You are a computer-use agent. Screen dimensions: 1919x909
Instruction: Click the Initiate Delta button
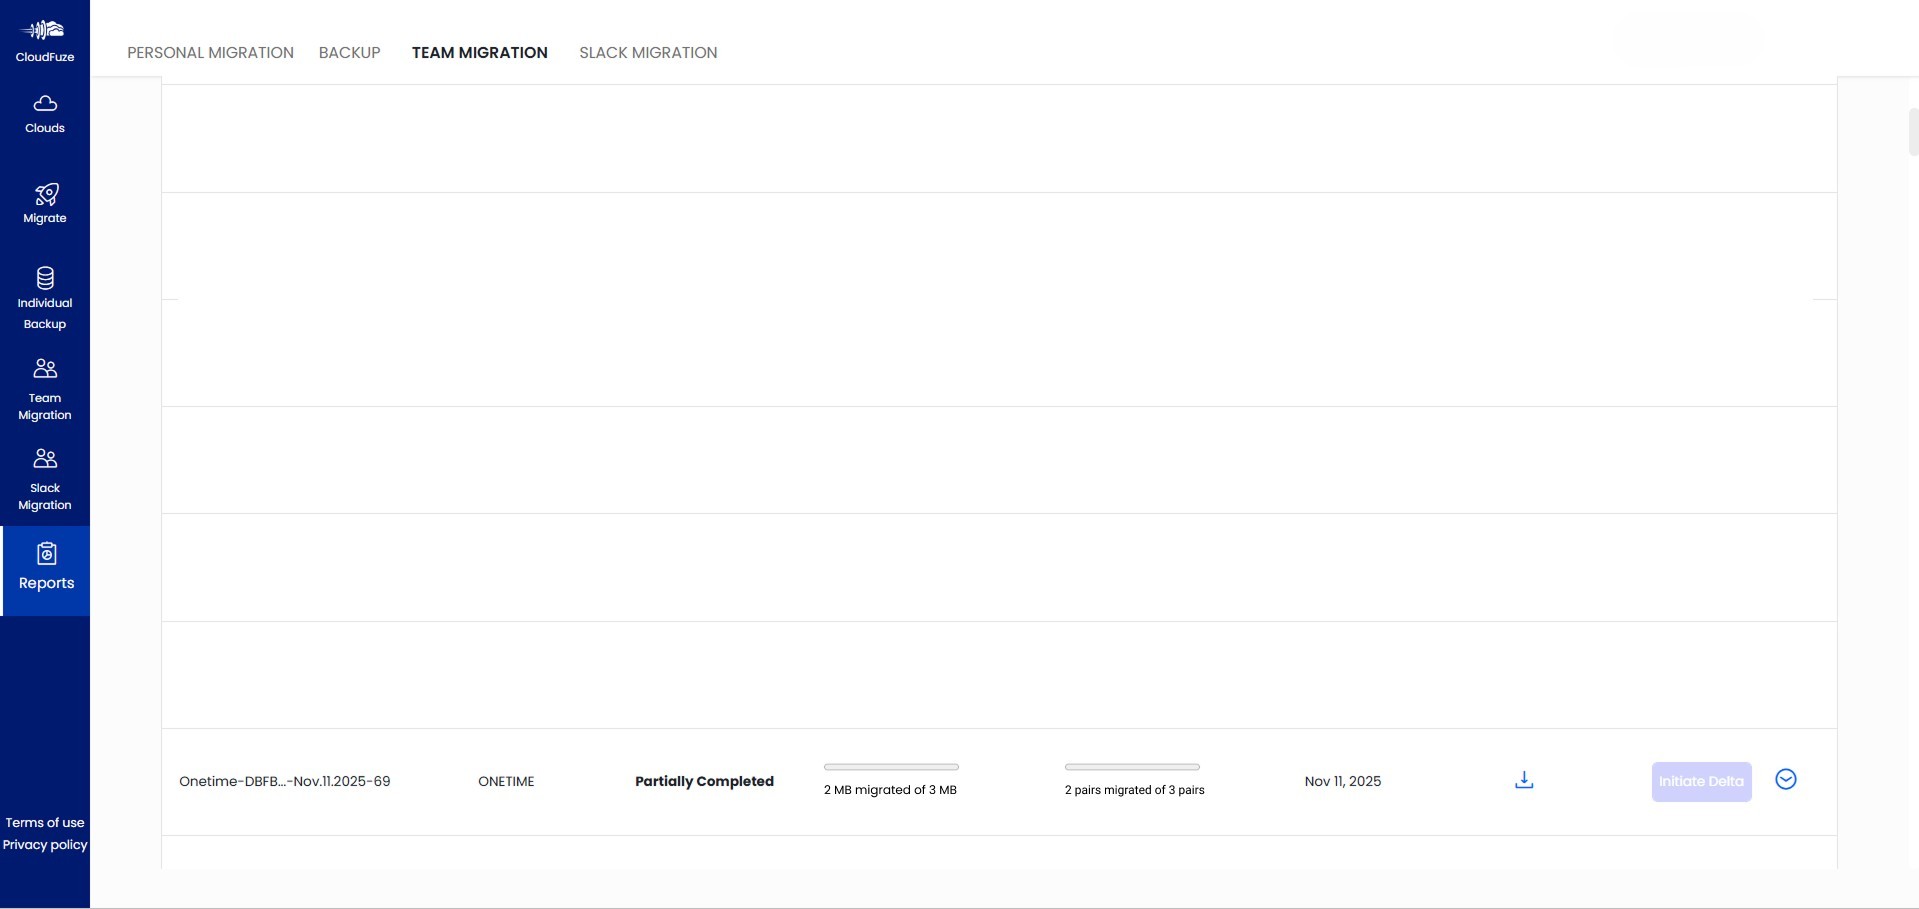point(1700,781)
